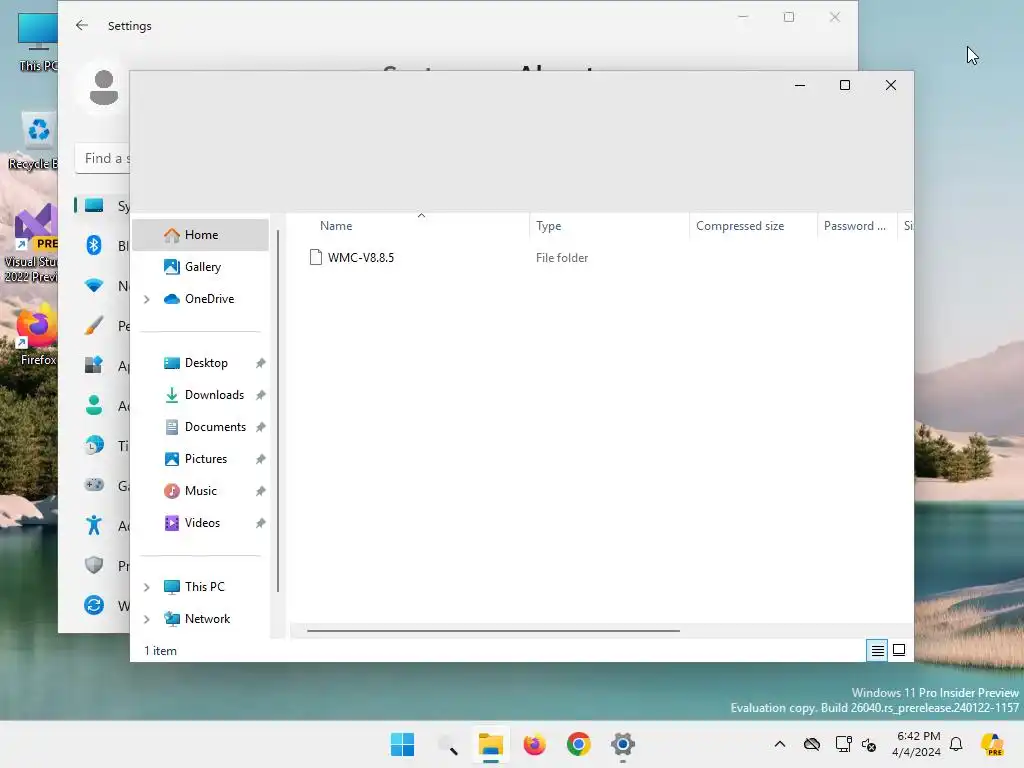Open Windows Update icon in Settings
1024x768 pixels.
(x=94, y=605)
